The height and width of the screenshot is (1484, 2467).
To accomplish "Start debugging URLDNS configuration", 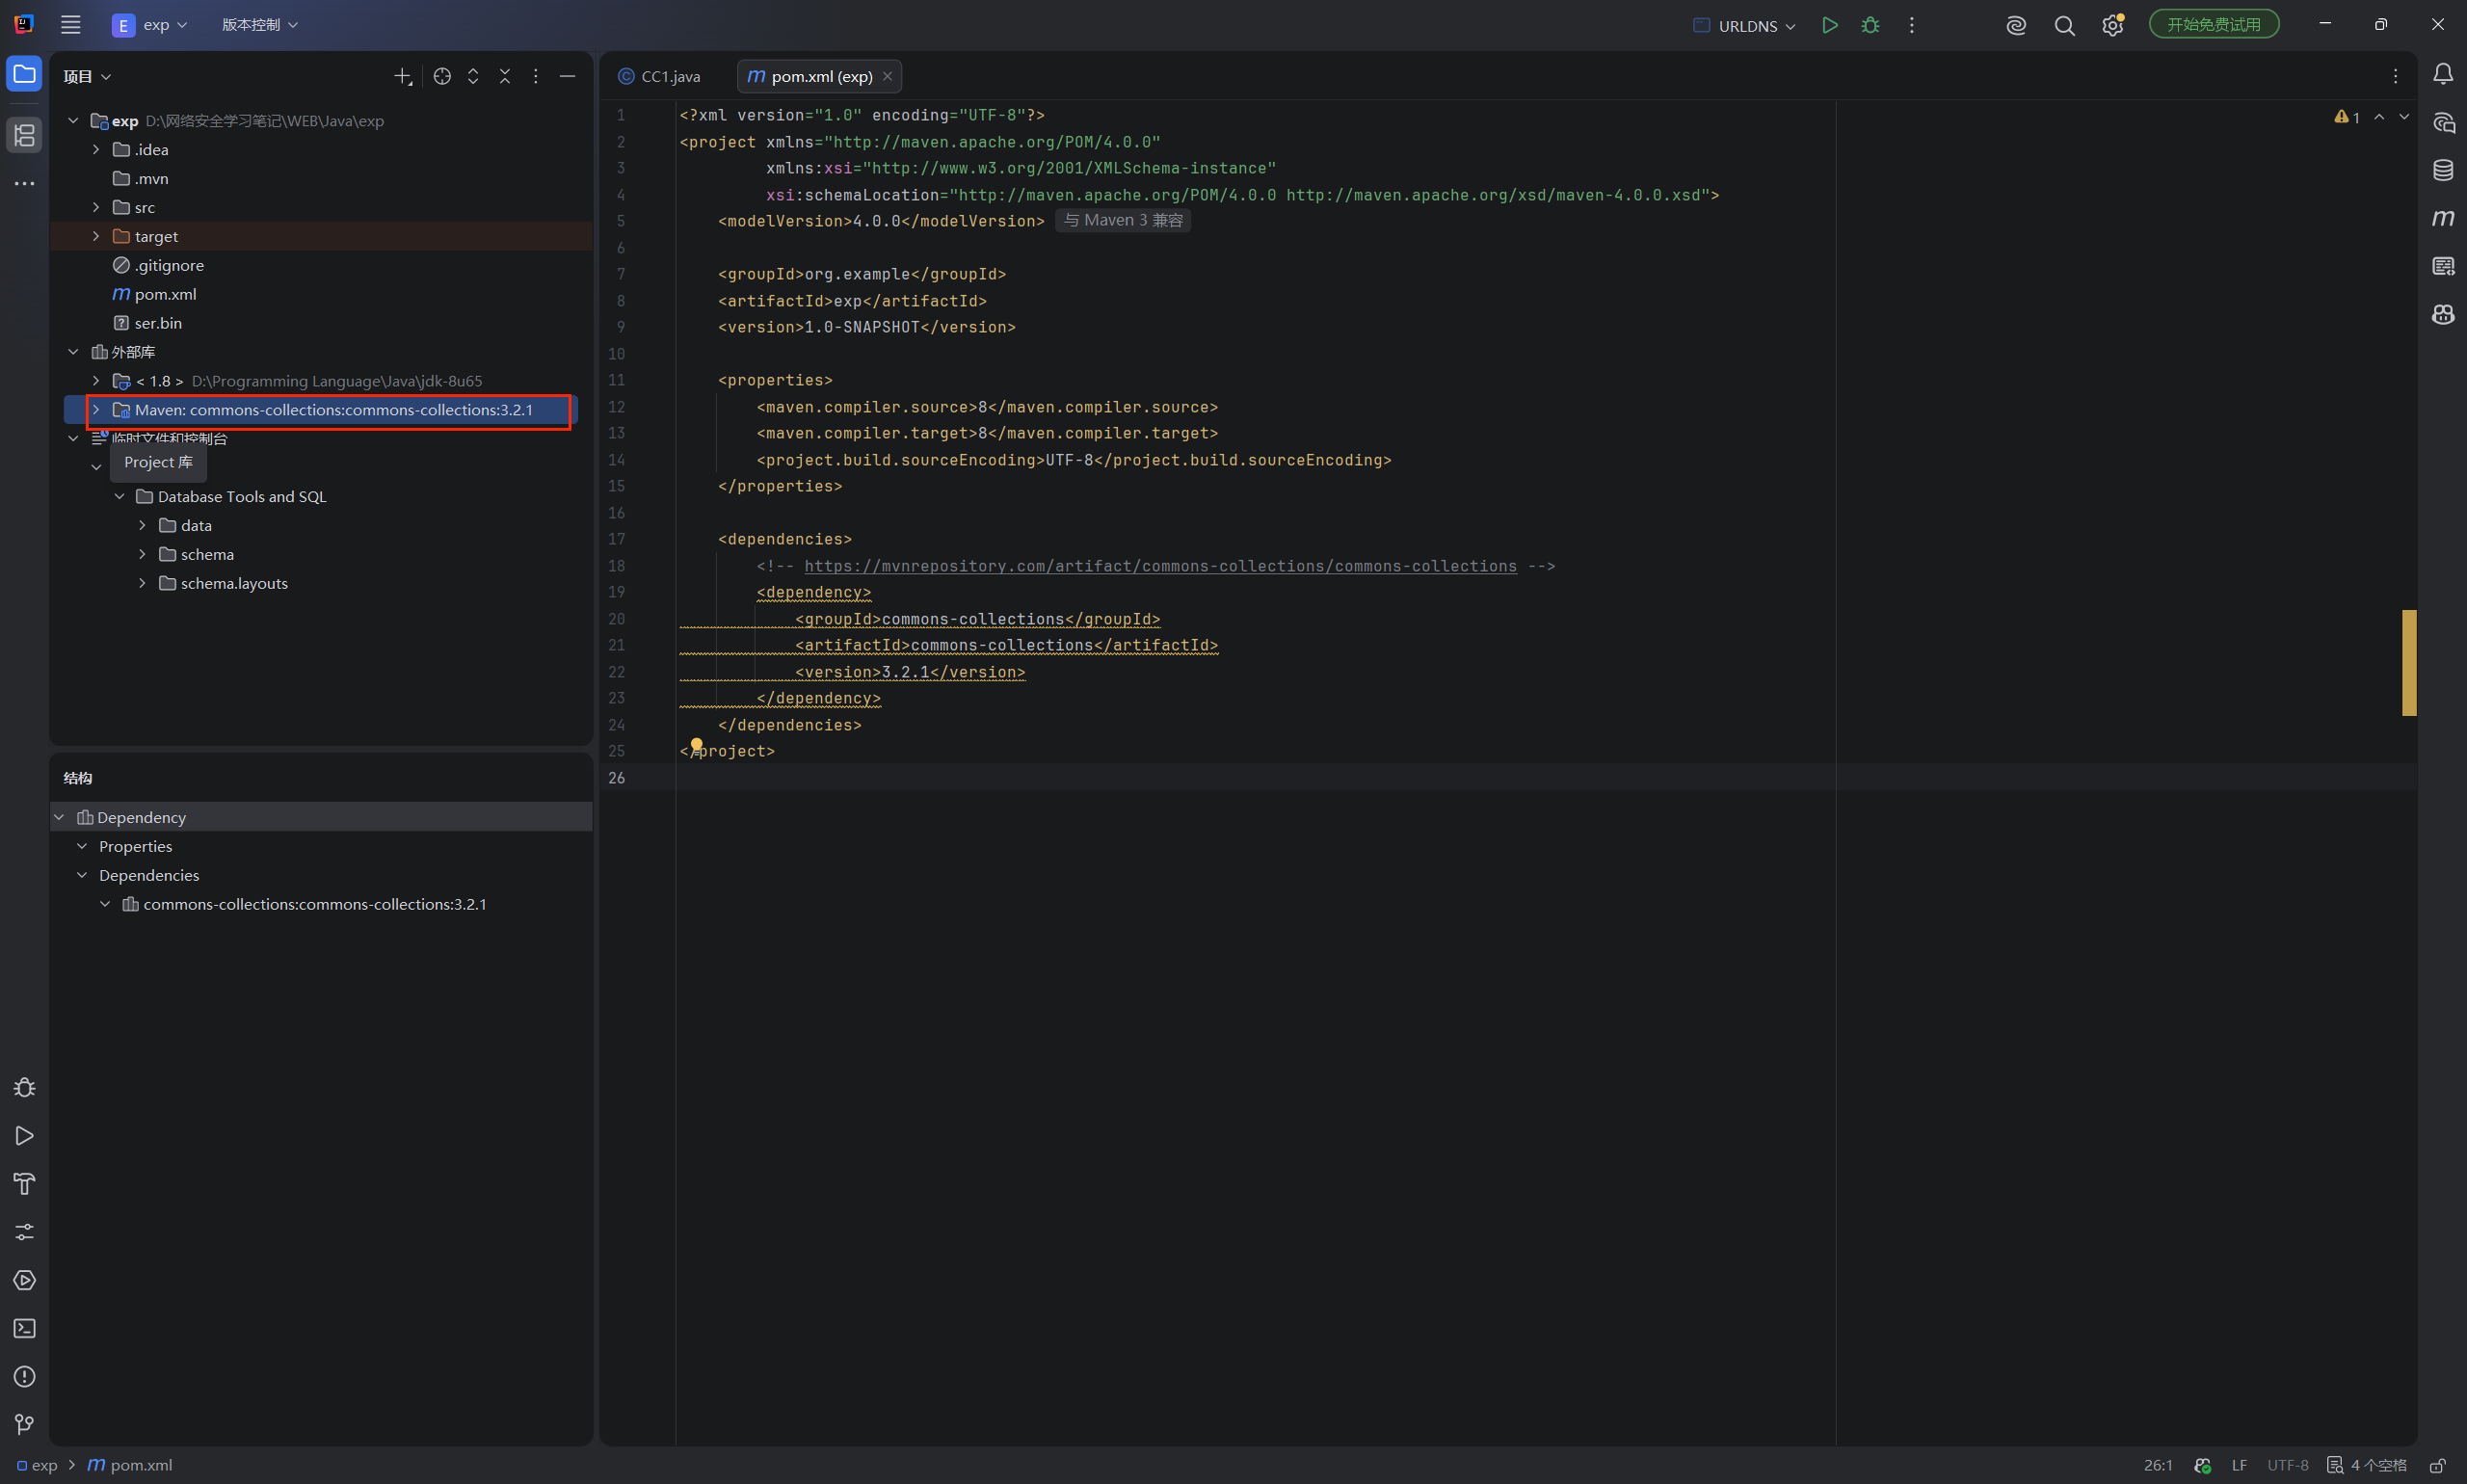I will tap(1870, 25).
